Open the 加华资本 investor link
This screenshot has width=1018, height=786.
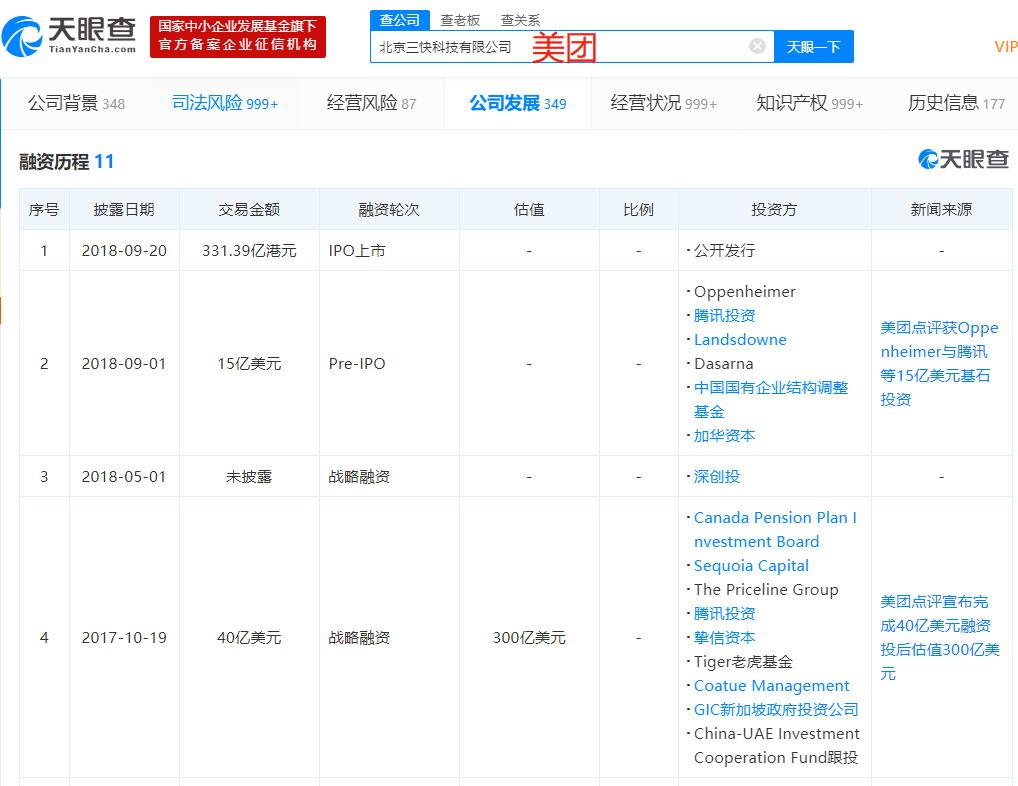tap(725, 436)
